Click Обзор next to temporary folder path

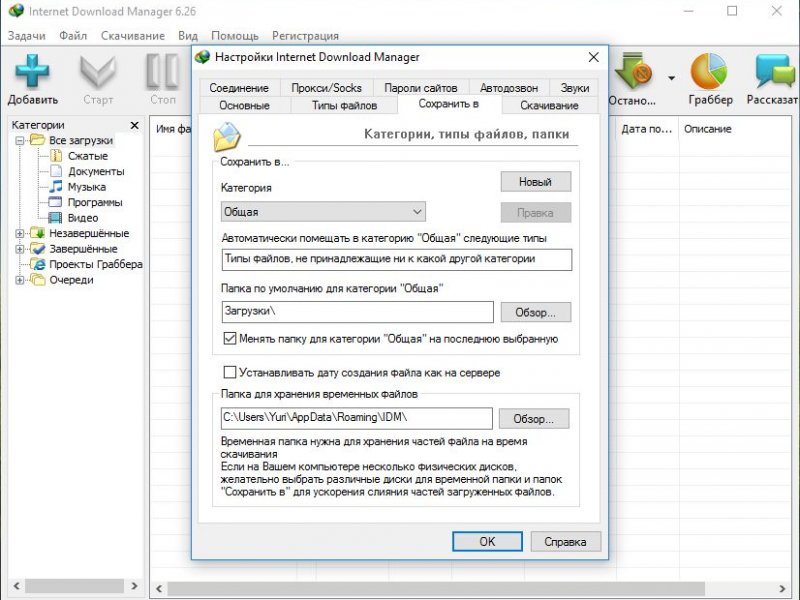(534, 418)
